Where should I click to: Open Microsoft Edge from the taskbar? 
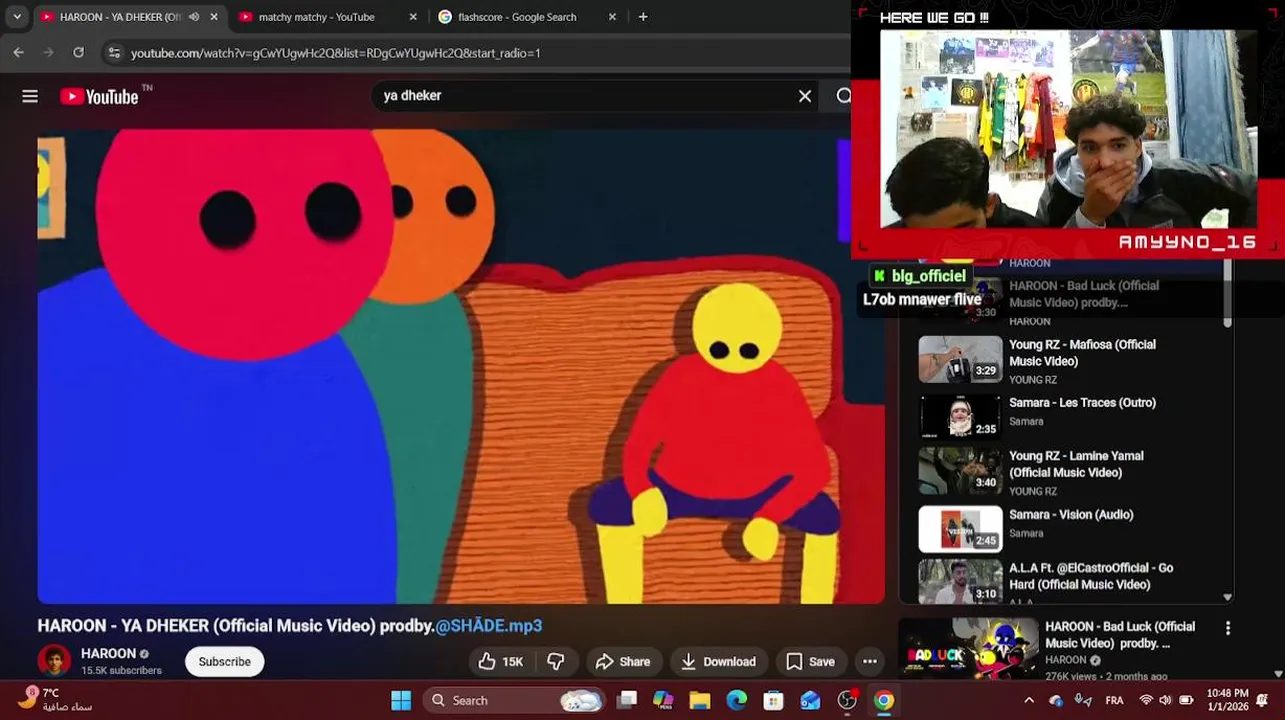736,700
